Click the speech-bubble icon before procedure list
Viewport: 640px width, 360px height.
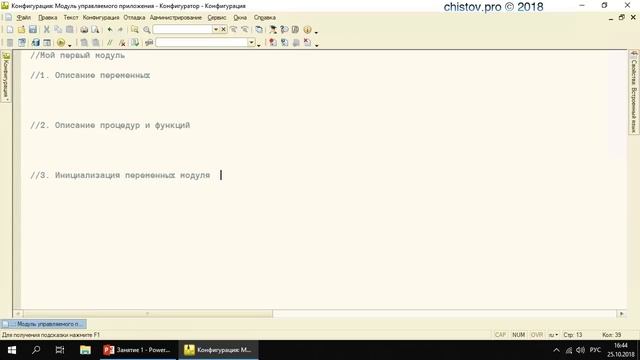click(x=149, y=42)
